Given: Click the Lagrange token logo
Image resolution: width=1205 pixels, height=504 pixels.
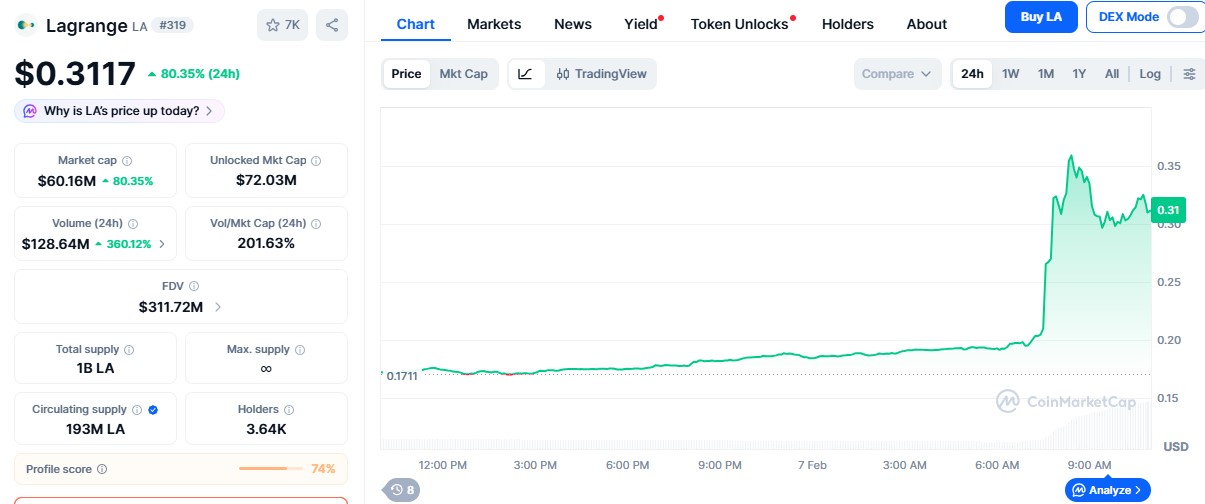Looking at the screenshot, I should pyautogui.click(x=25, y=25).
